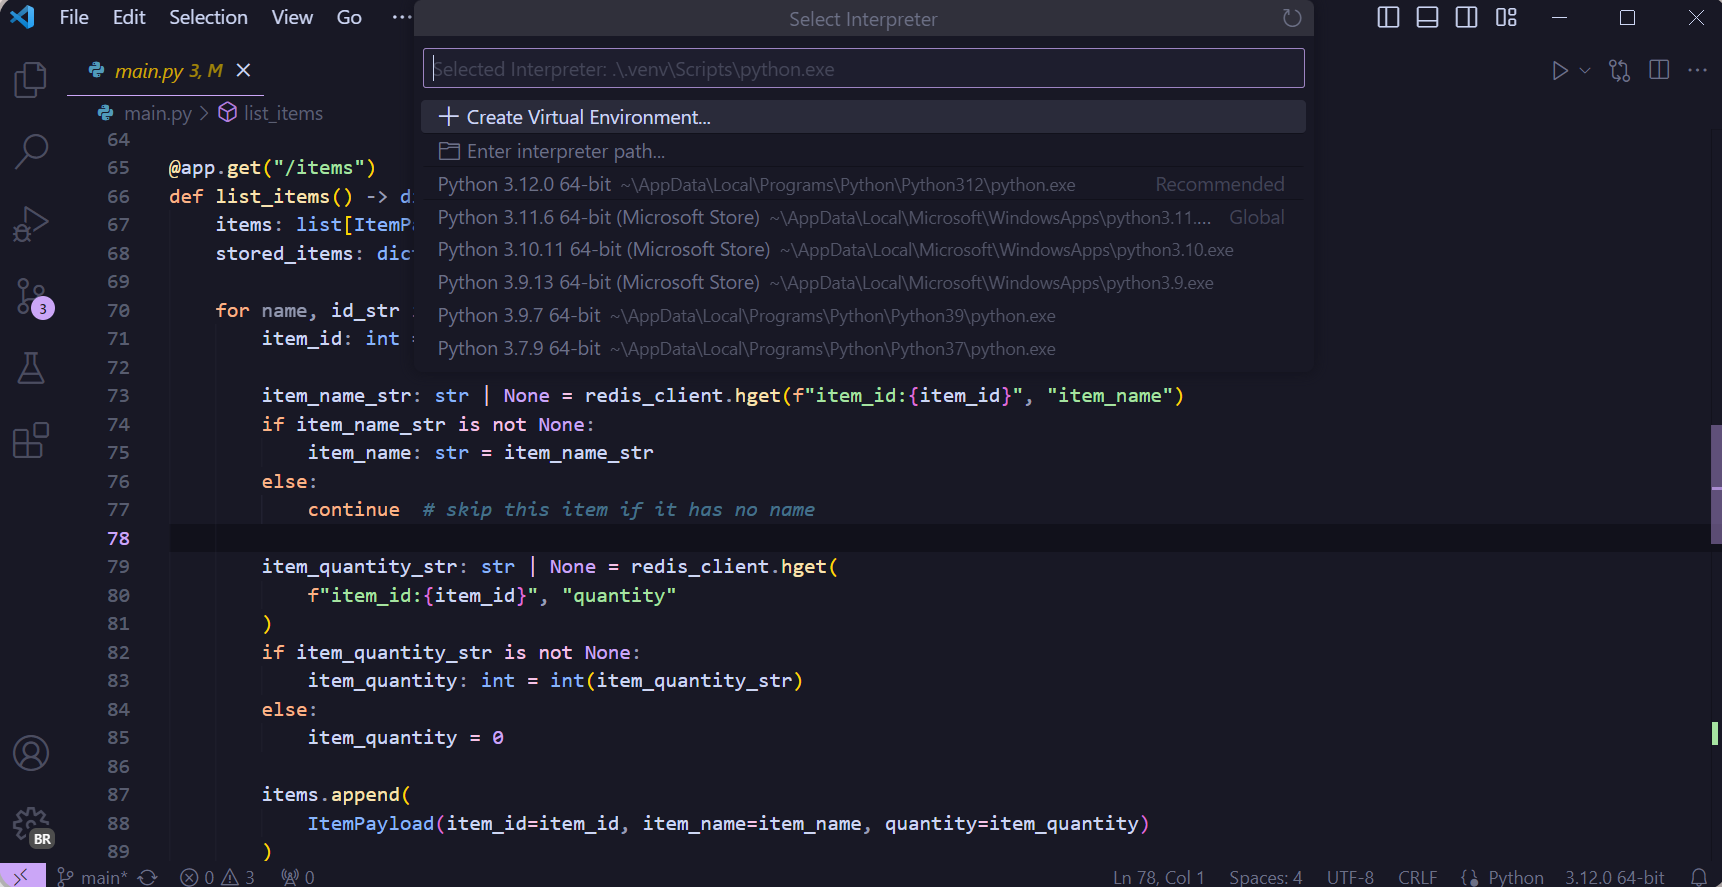Open the Selection menu
The height and width of the screenshot is (887, 1722).
coord(208,18)
